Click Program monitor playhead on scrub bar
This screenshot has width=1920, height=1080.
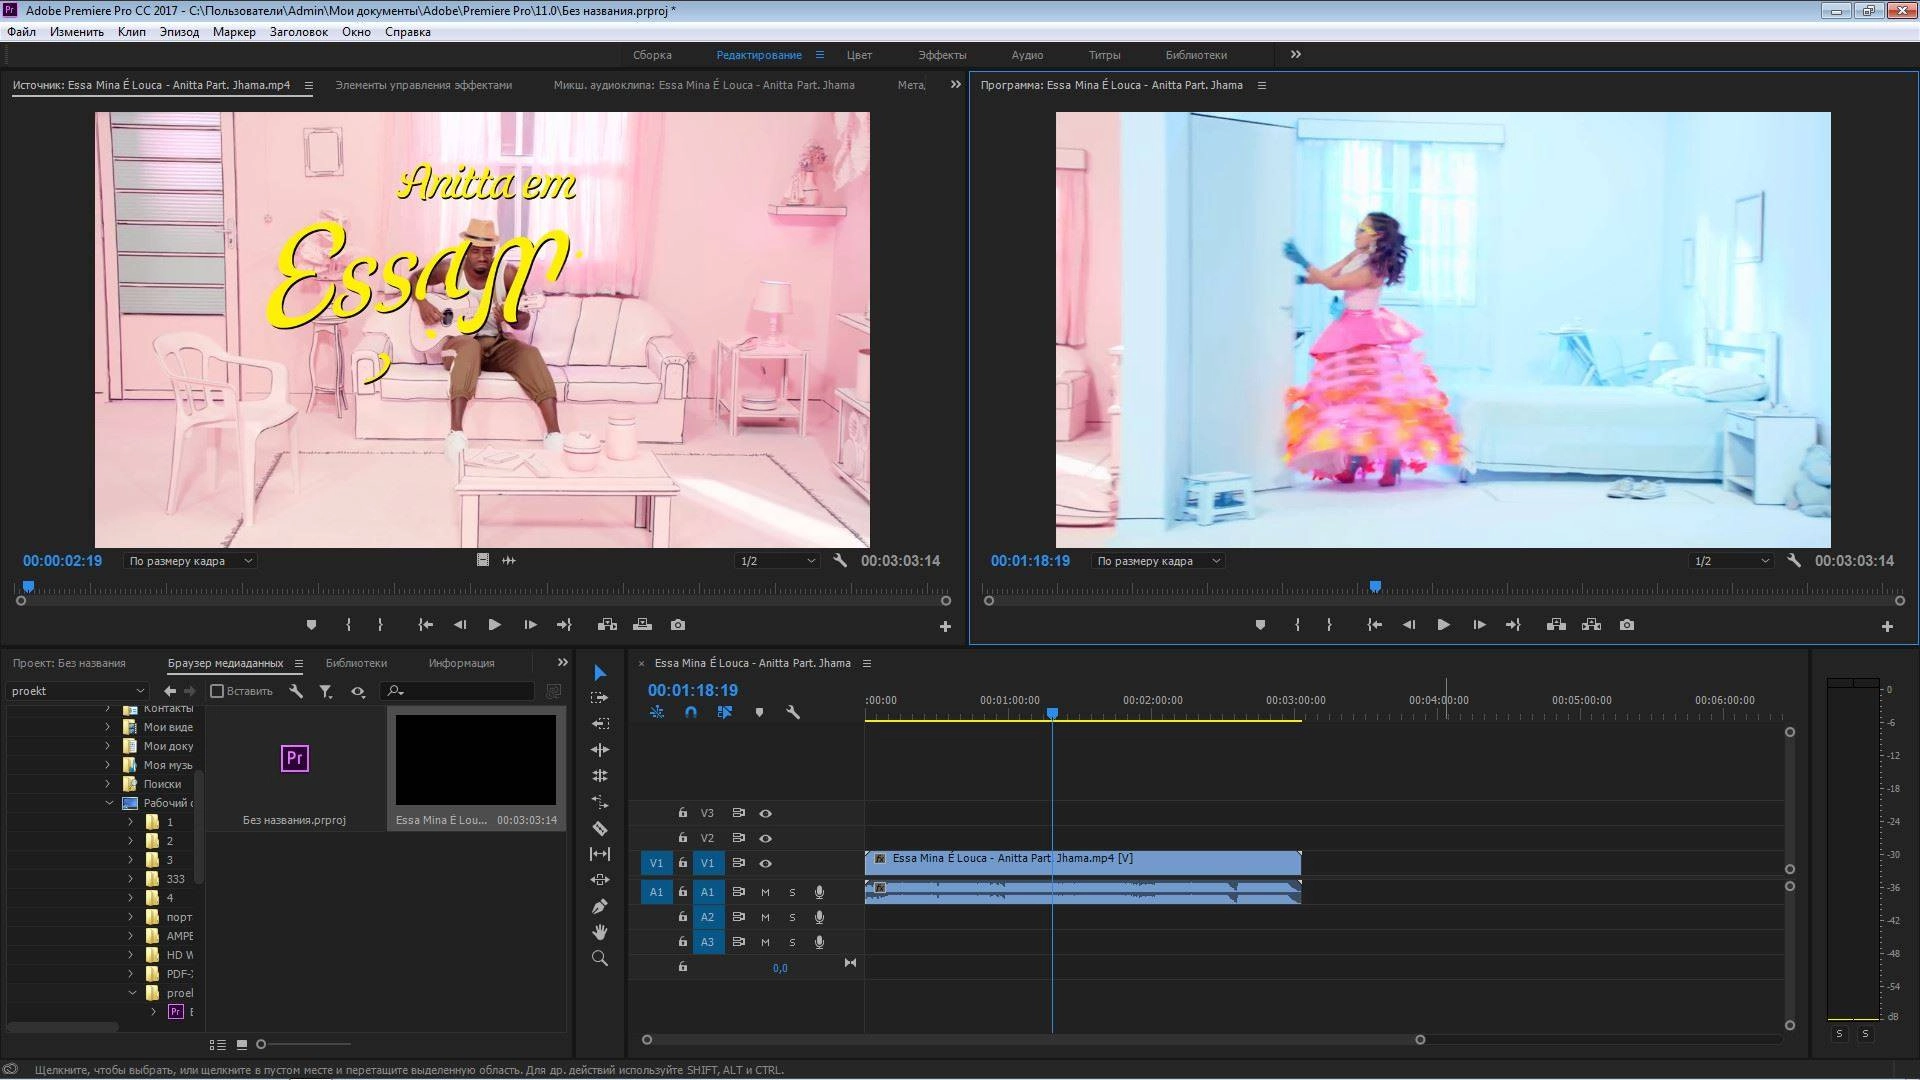(x=1376, y=587)
